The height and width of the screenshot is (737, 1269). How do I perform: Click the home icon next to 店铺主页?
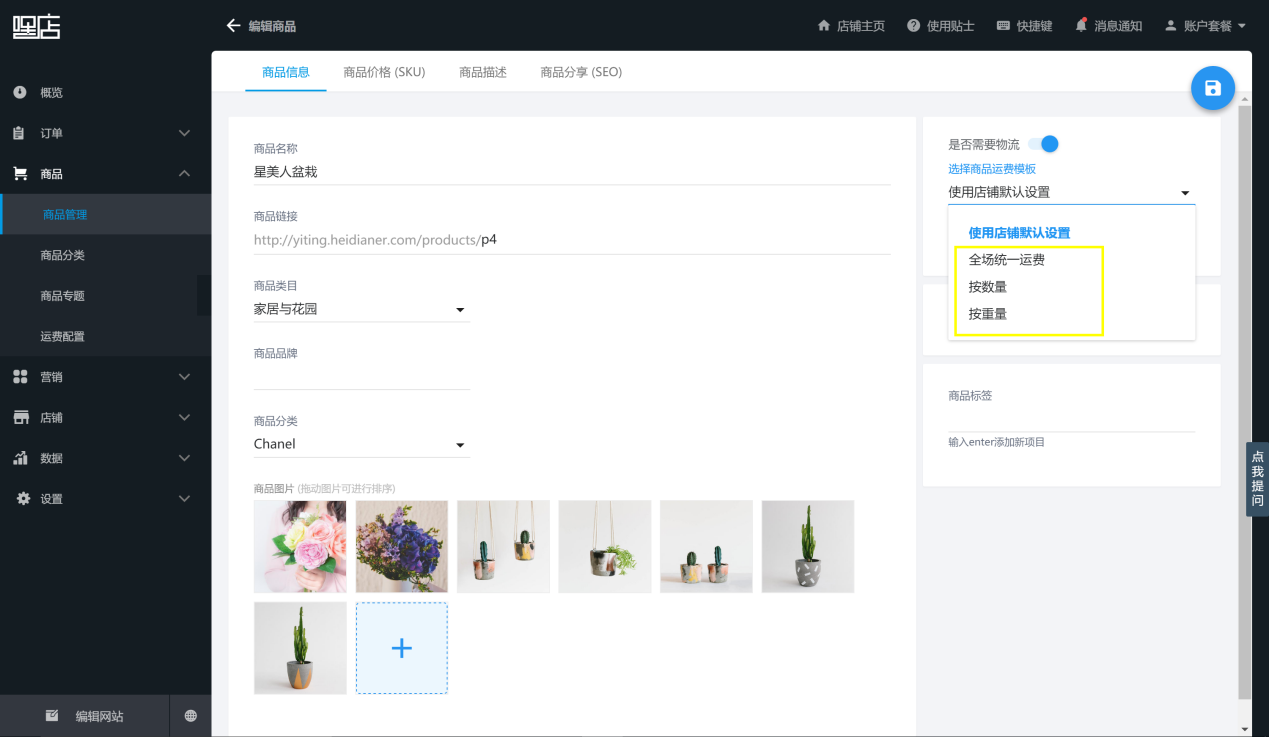824,26
